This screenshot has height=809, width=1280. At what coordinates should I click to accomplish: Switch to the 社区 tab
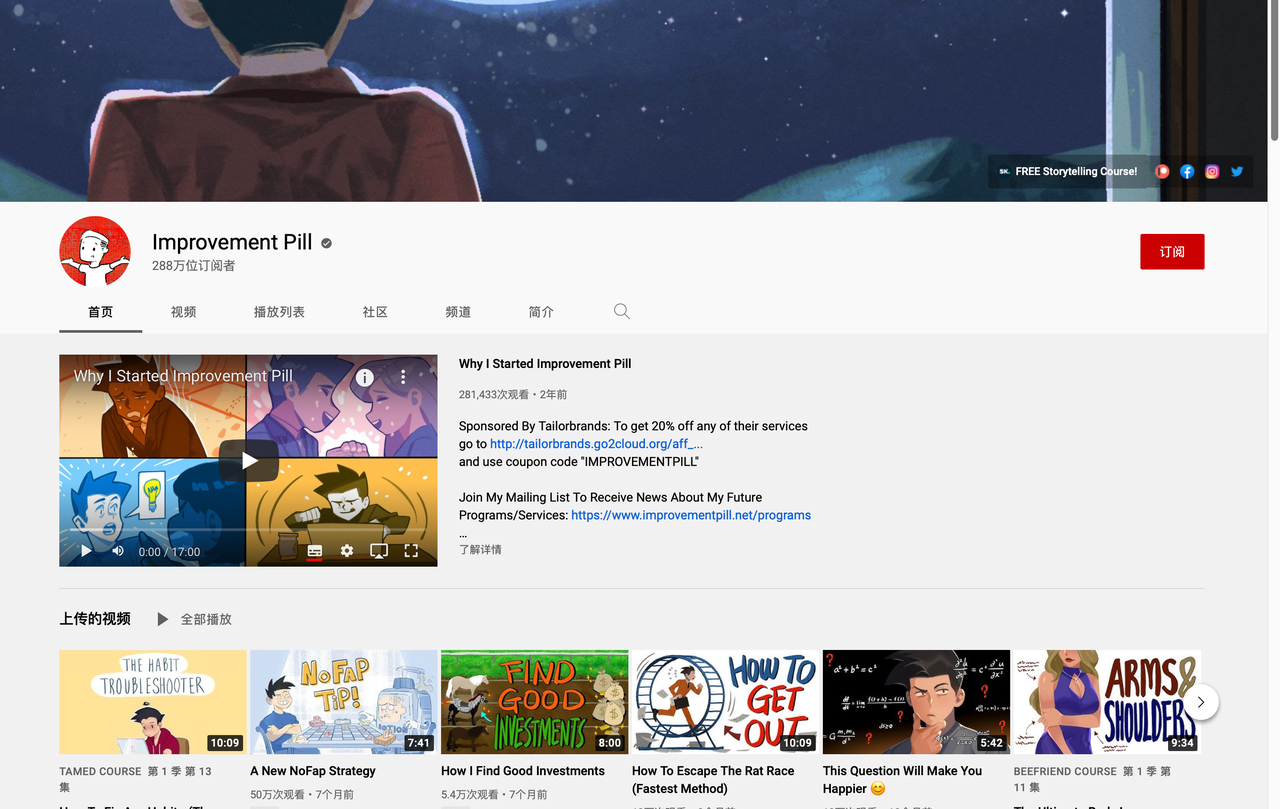[375, 312]
